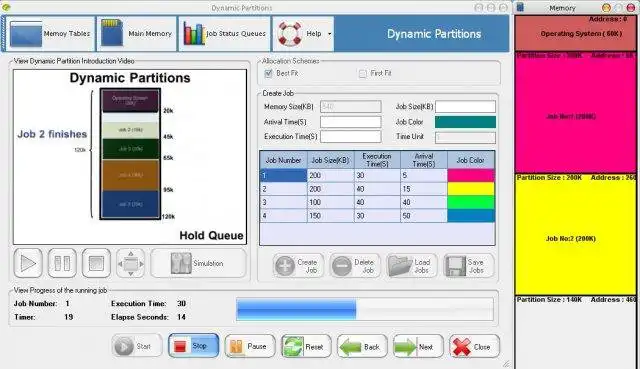This screenshot has height=369, width=640.
Task: Select Job Number 4 row cell
Action: click(284, 216)
